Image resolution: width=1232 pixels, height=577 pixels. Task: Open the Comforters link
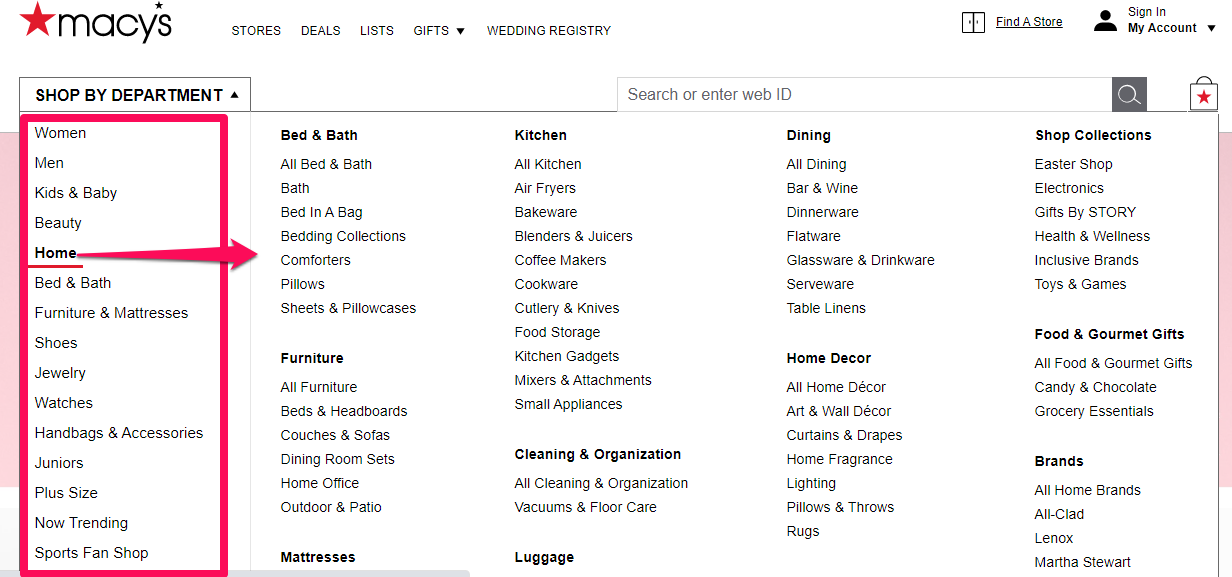point(316,260)
